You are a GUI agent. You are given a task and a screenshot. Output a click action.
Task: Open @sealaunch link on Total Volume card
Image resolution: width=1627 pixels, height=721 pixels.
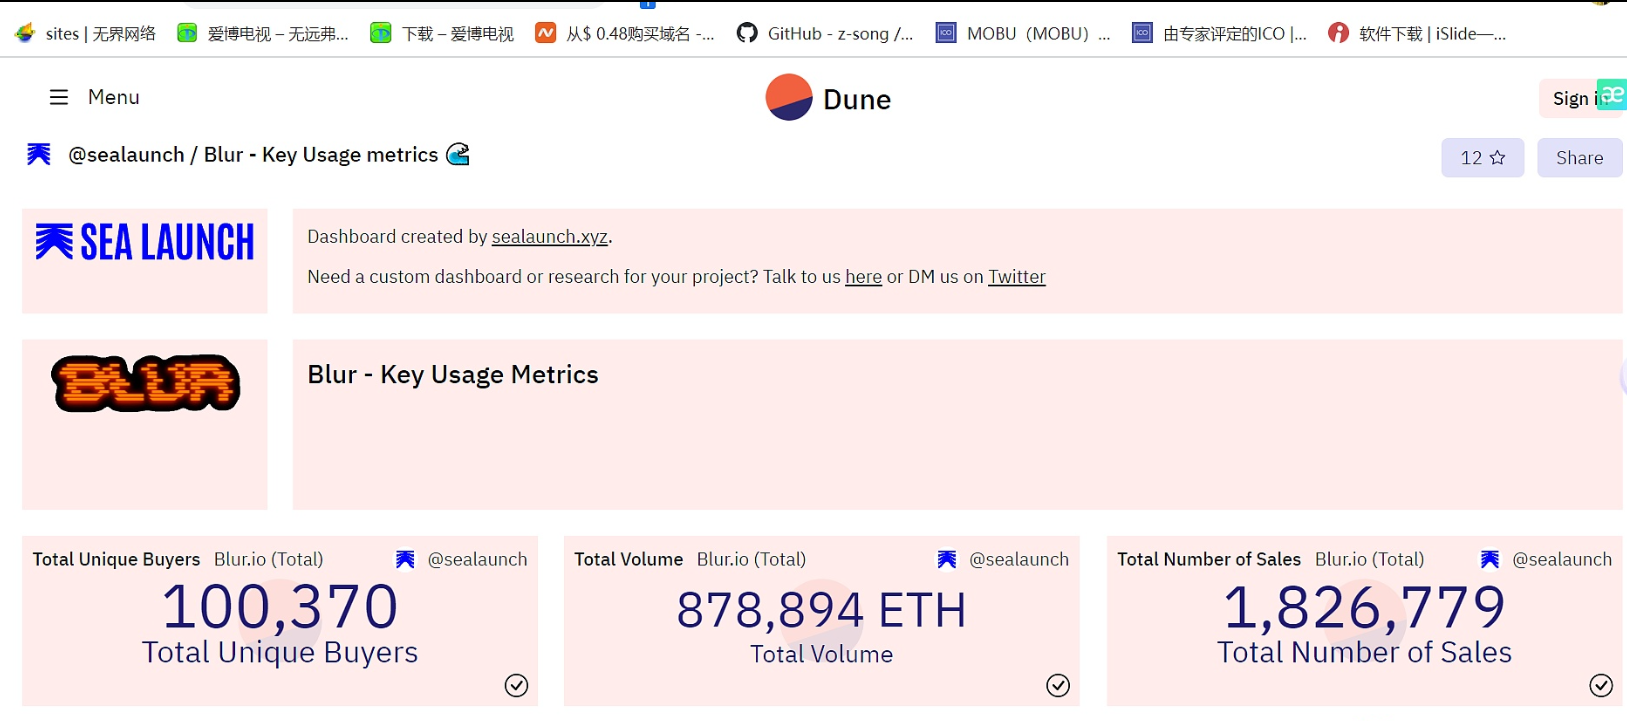(x=1018, y=560)
